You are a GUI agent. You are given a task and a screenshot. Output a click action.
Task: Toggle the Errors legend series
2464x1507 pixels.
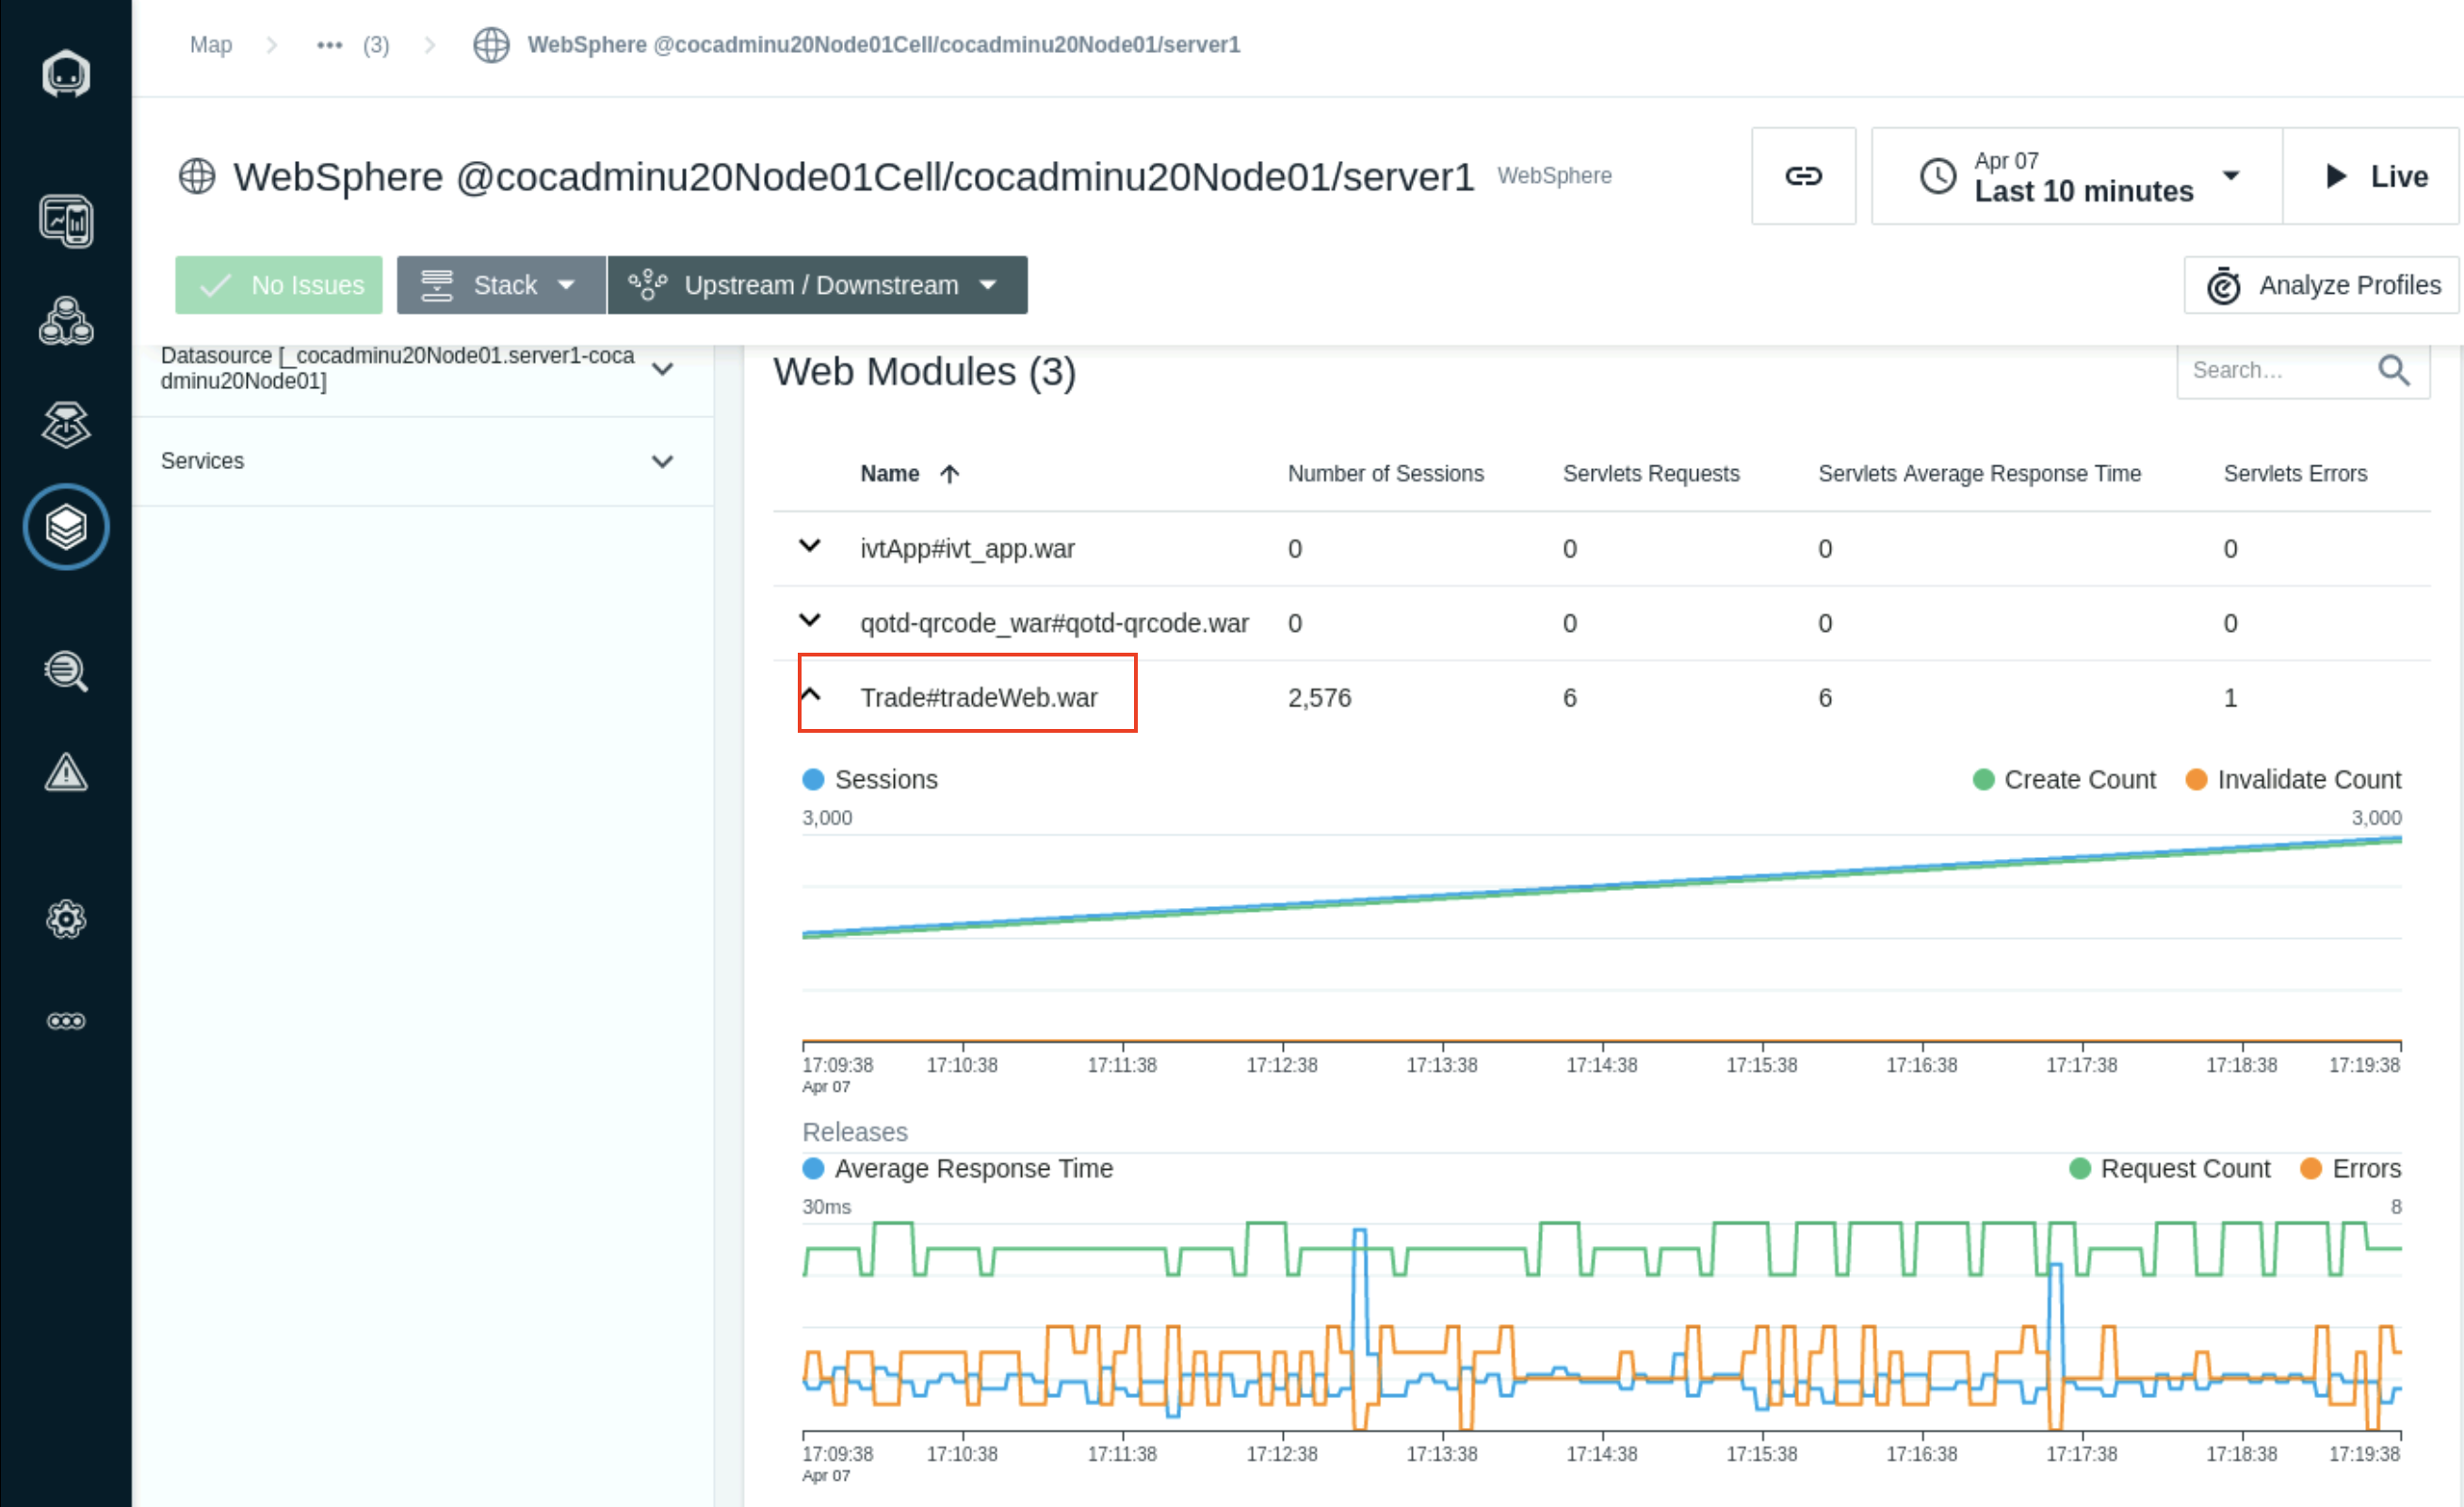coord(2350,1169)
